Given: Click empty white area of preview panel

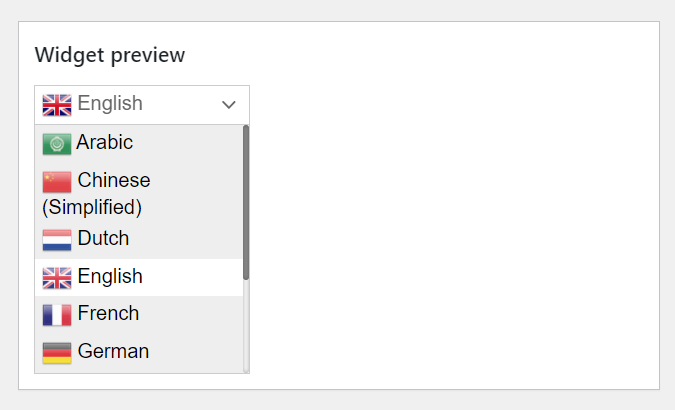Looking at the screenshot, I should (450, 220).
